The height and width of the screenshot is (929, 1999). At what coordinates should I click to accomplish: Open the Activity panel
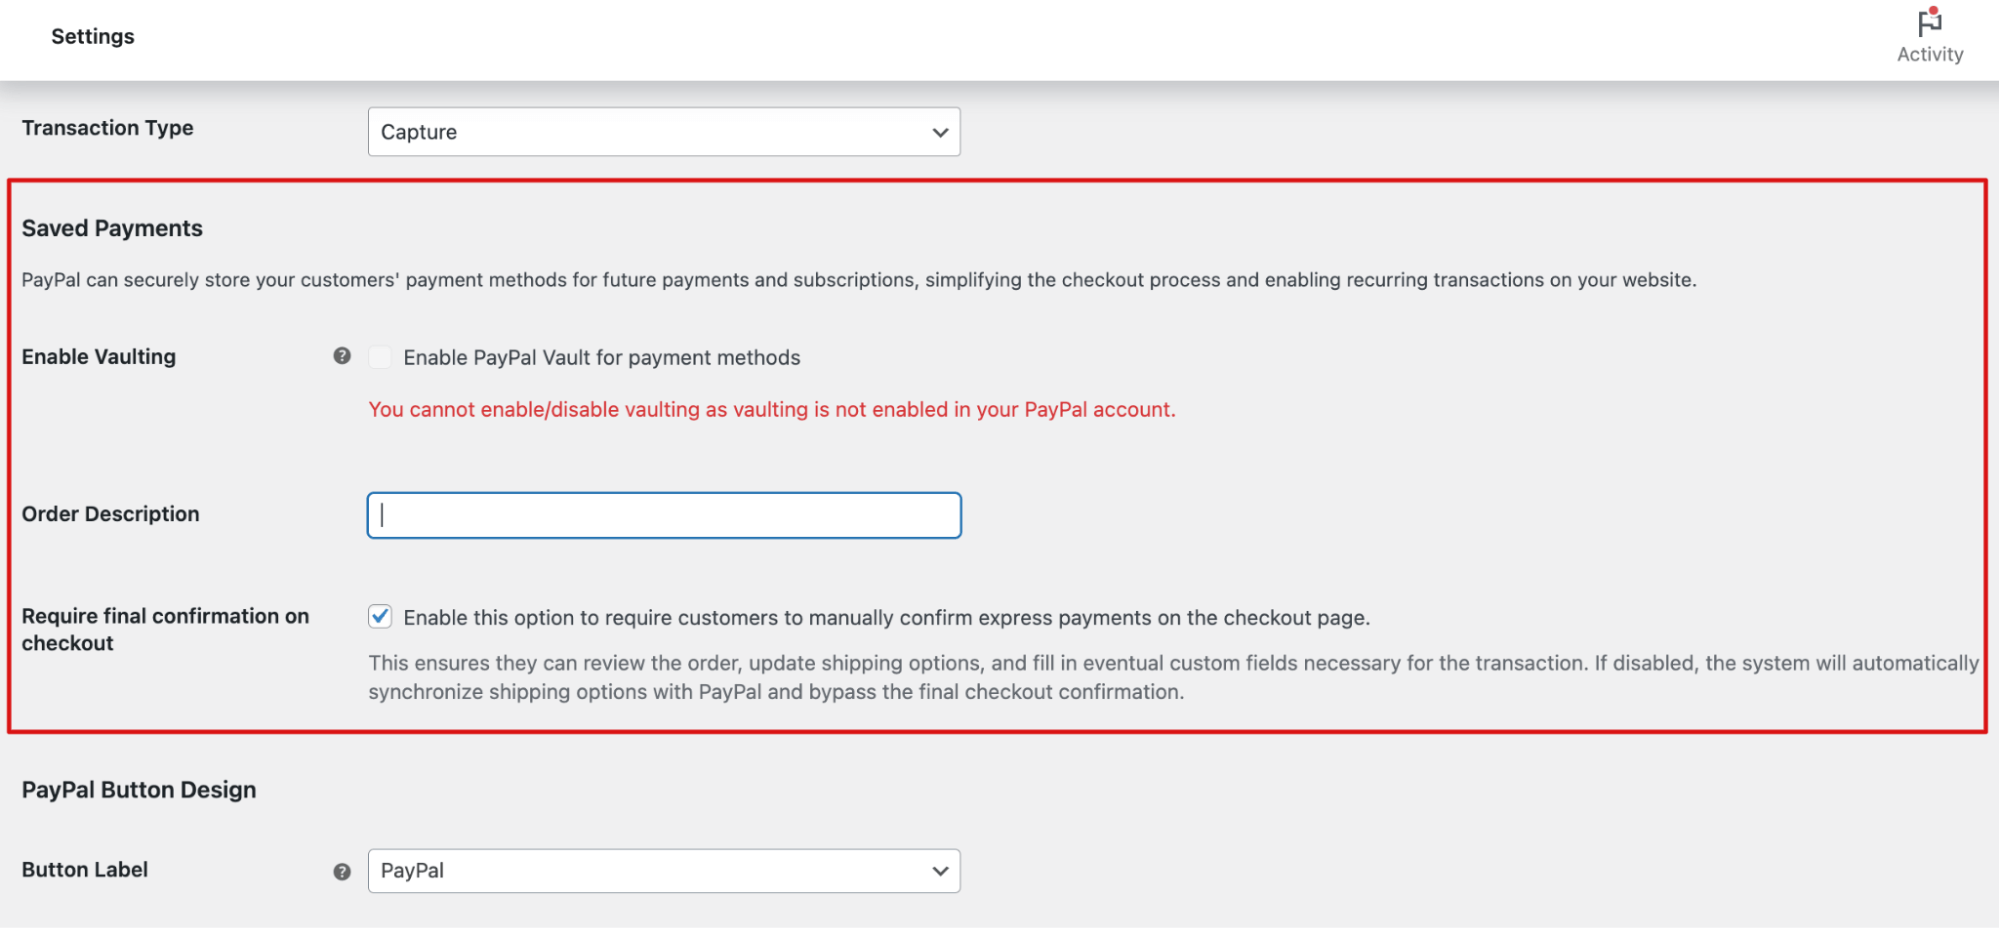1929,35
